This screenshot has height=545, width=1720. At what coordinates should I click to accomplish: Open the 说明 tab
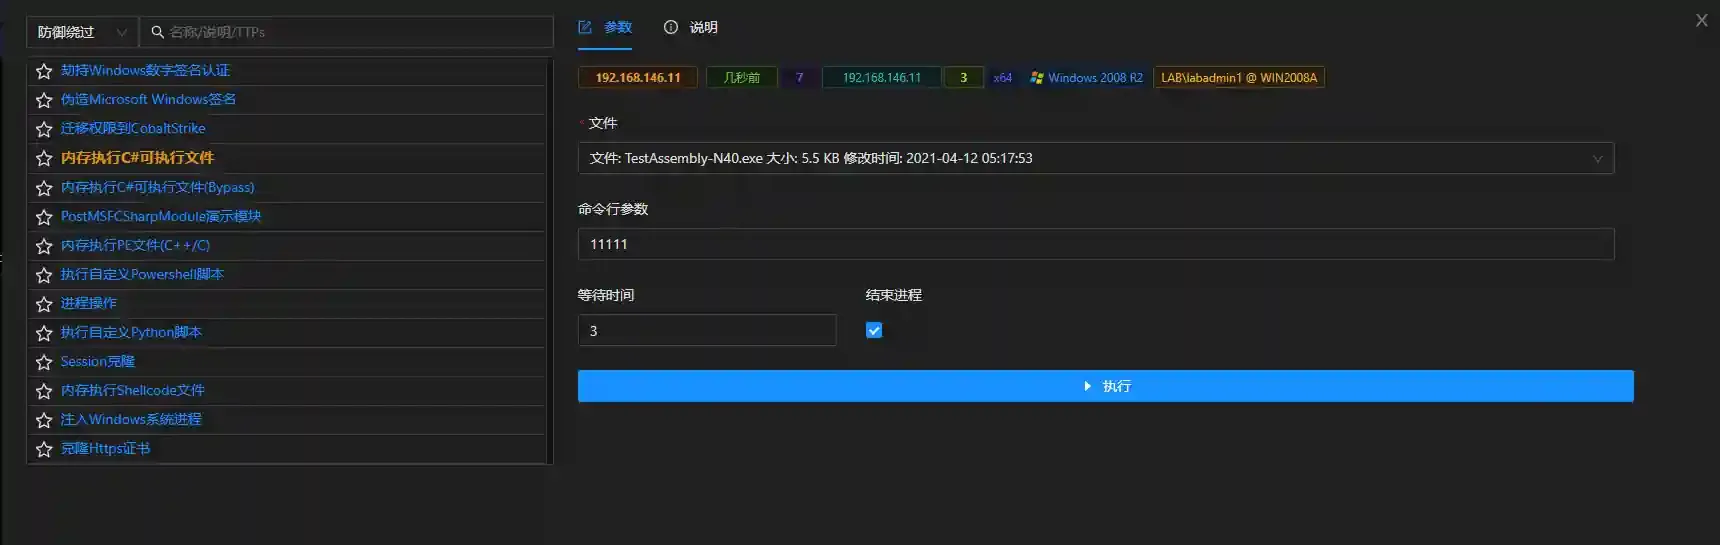[691, 27]
